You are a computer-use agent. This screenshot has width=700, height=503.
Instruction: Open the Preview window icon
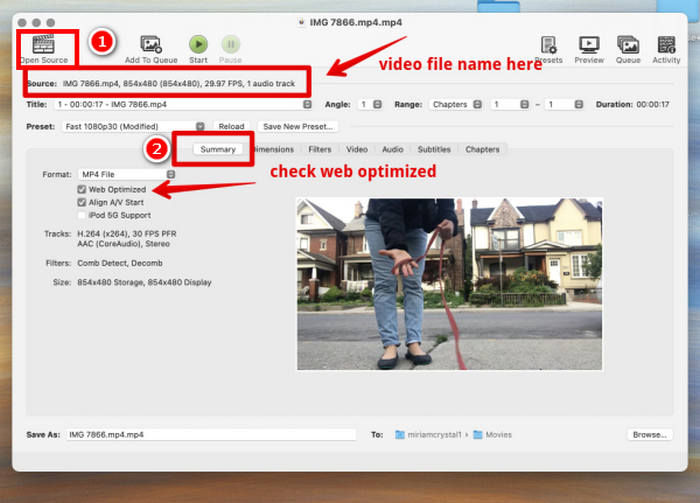coord(589,45)
